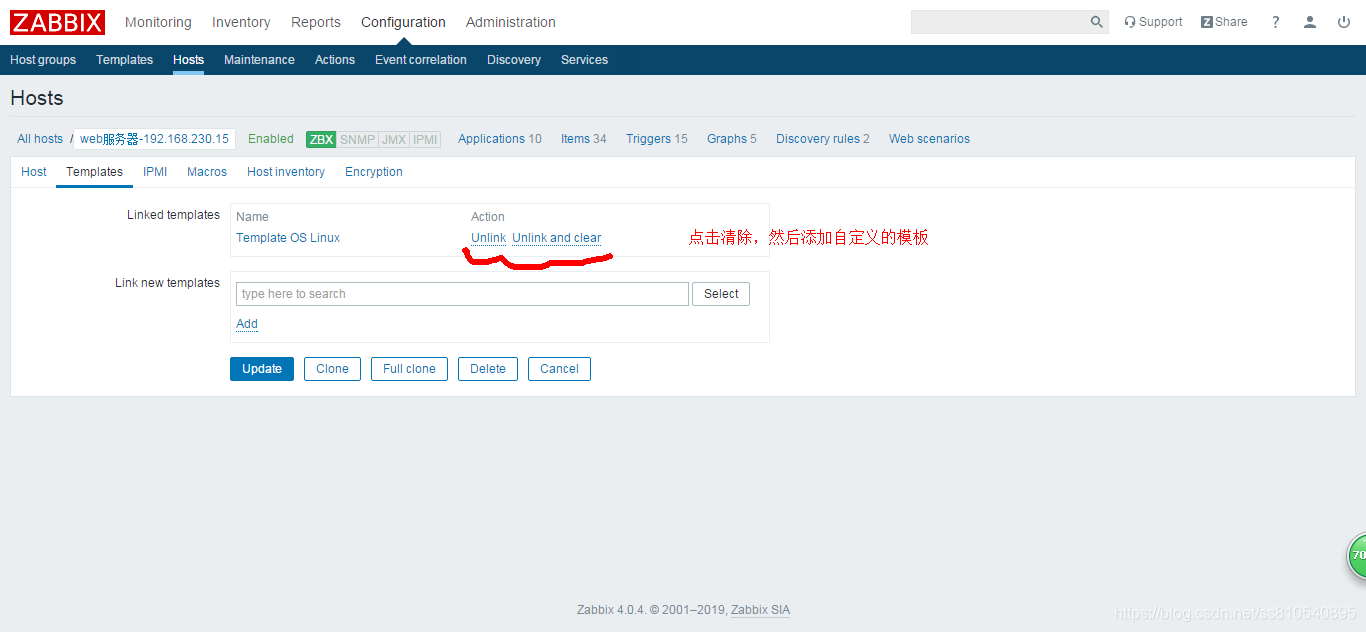Click the Select button
This screenshot has height=632, width=1366.
click(721, 294)
